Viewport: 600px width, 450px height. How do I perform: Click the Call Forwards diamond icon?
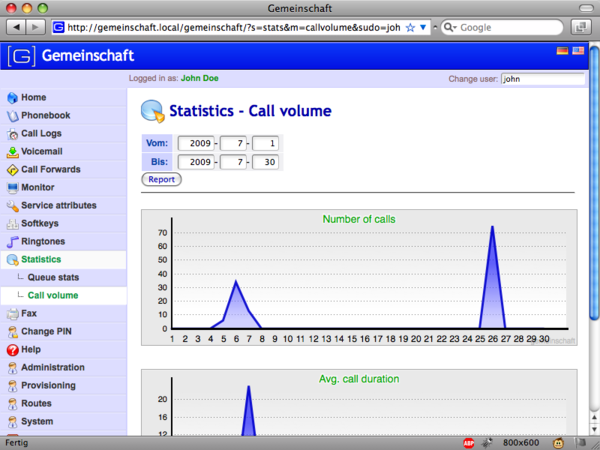pyautogui.click(x=12, y=170)
